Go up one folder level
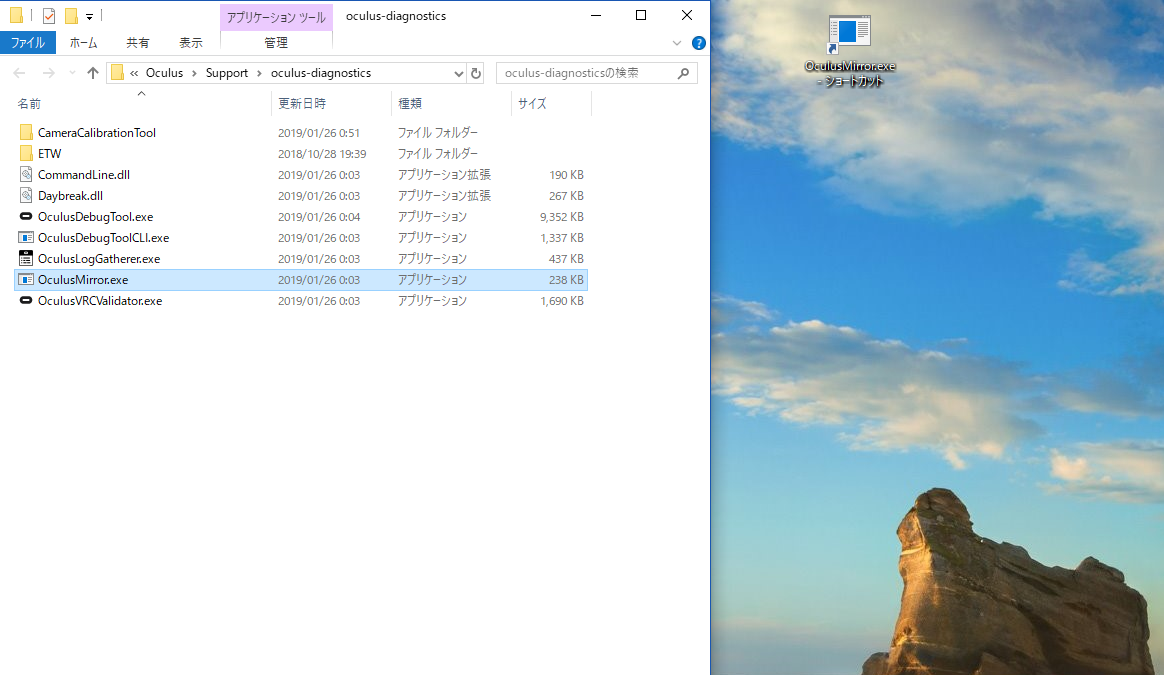The height and width of the screenshot is (675, 1164). [93, 73]
